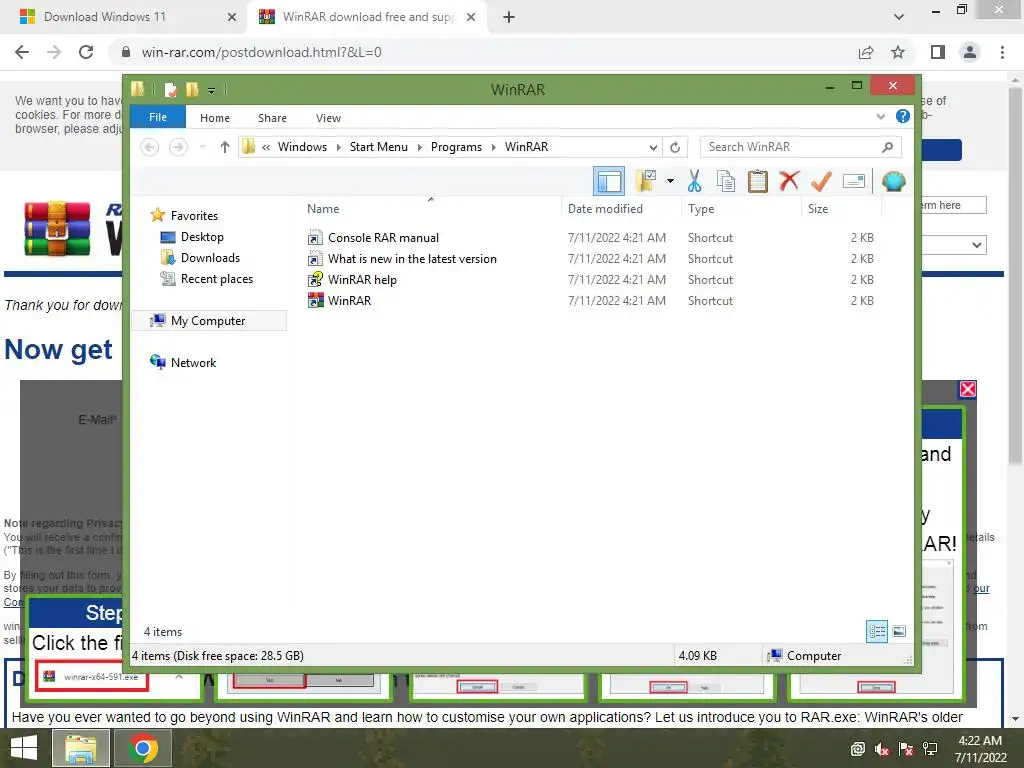Screen dimensions: 1024x768
Task: Click the Paste clipboard icon
Action: 758,181
